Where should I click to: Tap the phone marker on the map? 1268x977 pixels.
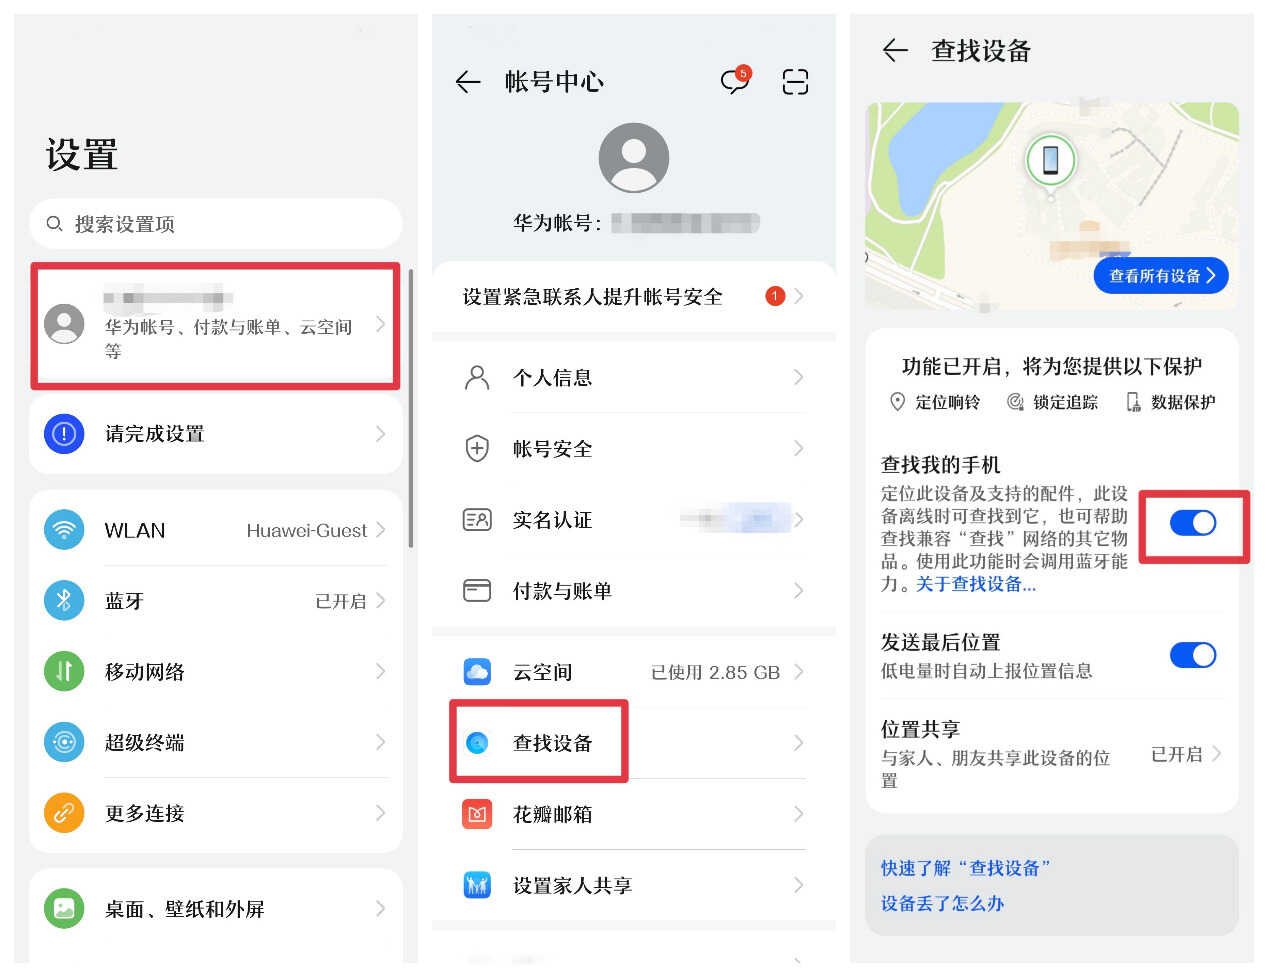click(x=1050, y=160)
